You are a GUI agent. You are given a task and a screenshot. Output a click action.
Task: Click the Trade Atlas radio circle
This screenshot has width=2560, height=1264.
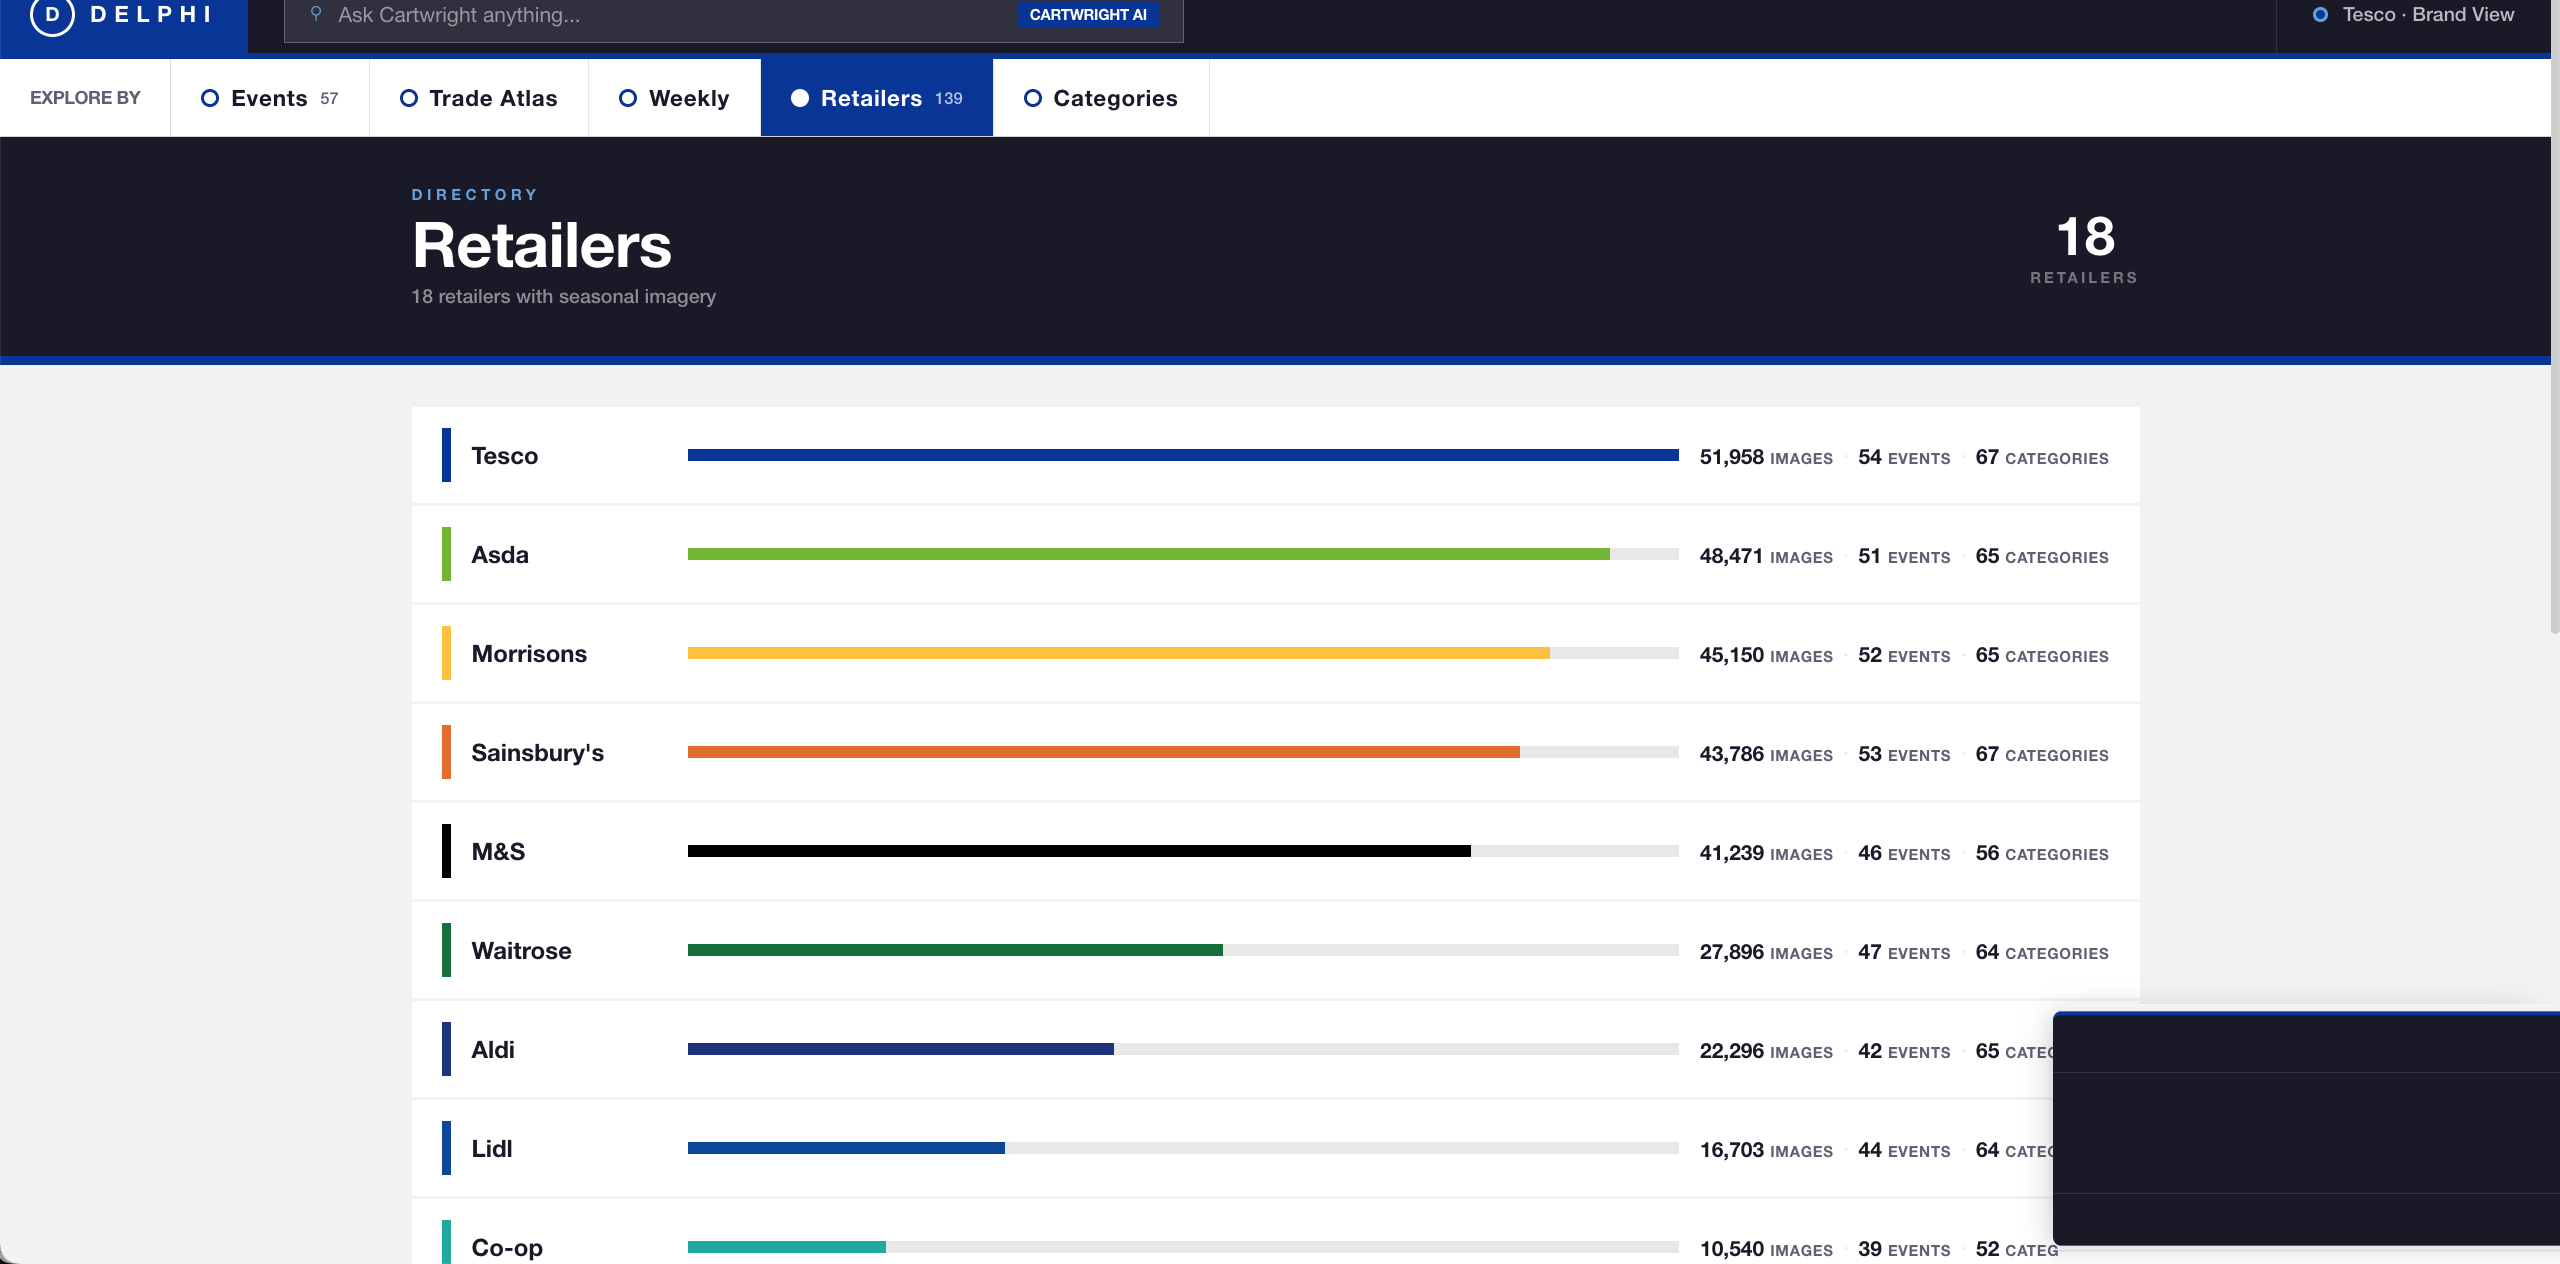(x=409, y=98)
